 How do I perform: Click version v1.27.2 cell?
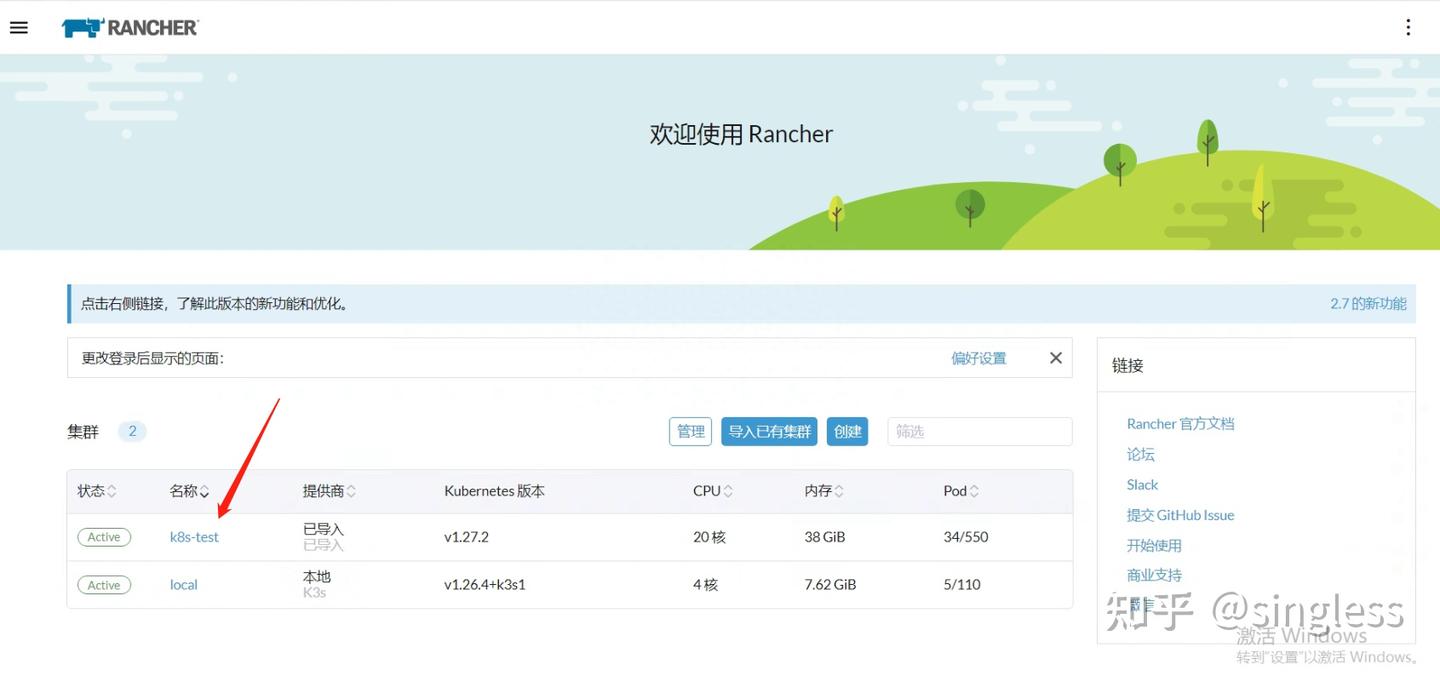(466, 537)
